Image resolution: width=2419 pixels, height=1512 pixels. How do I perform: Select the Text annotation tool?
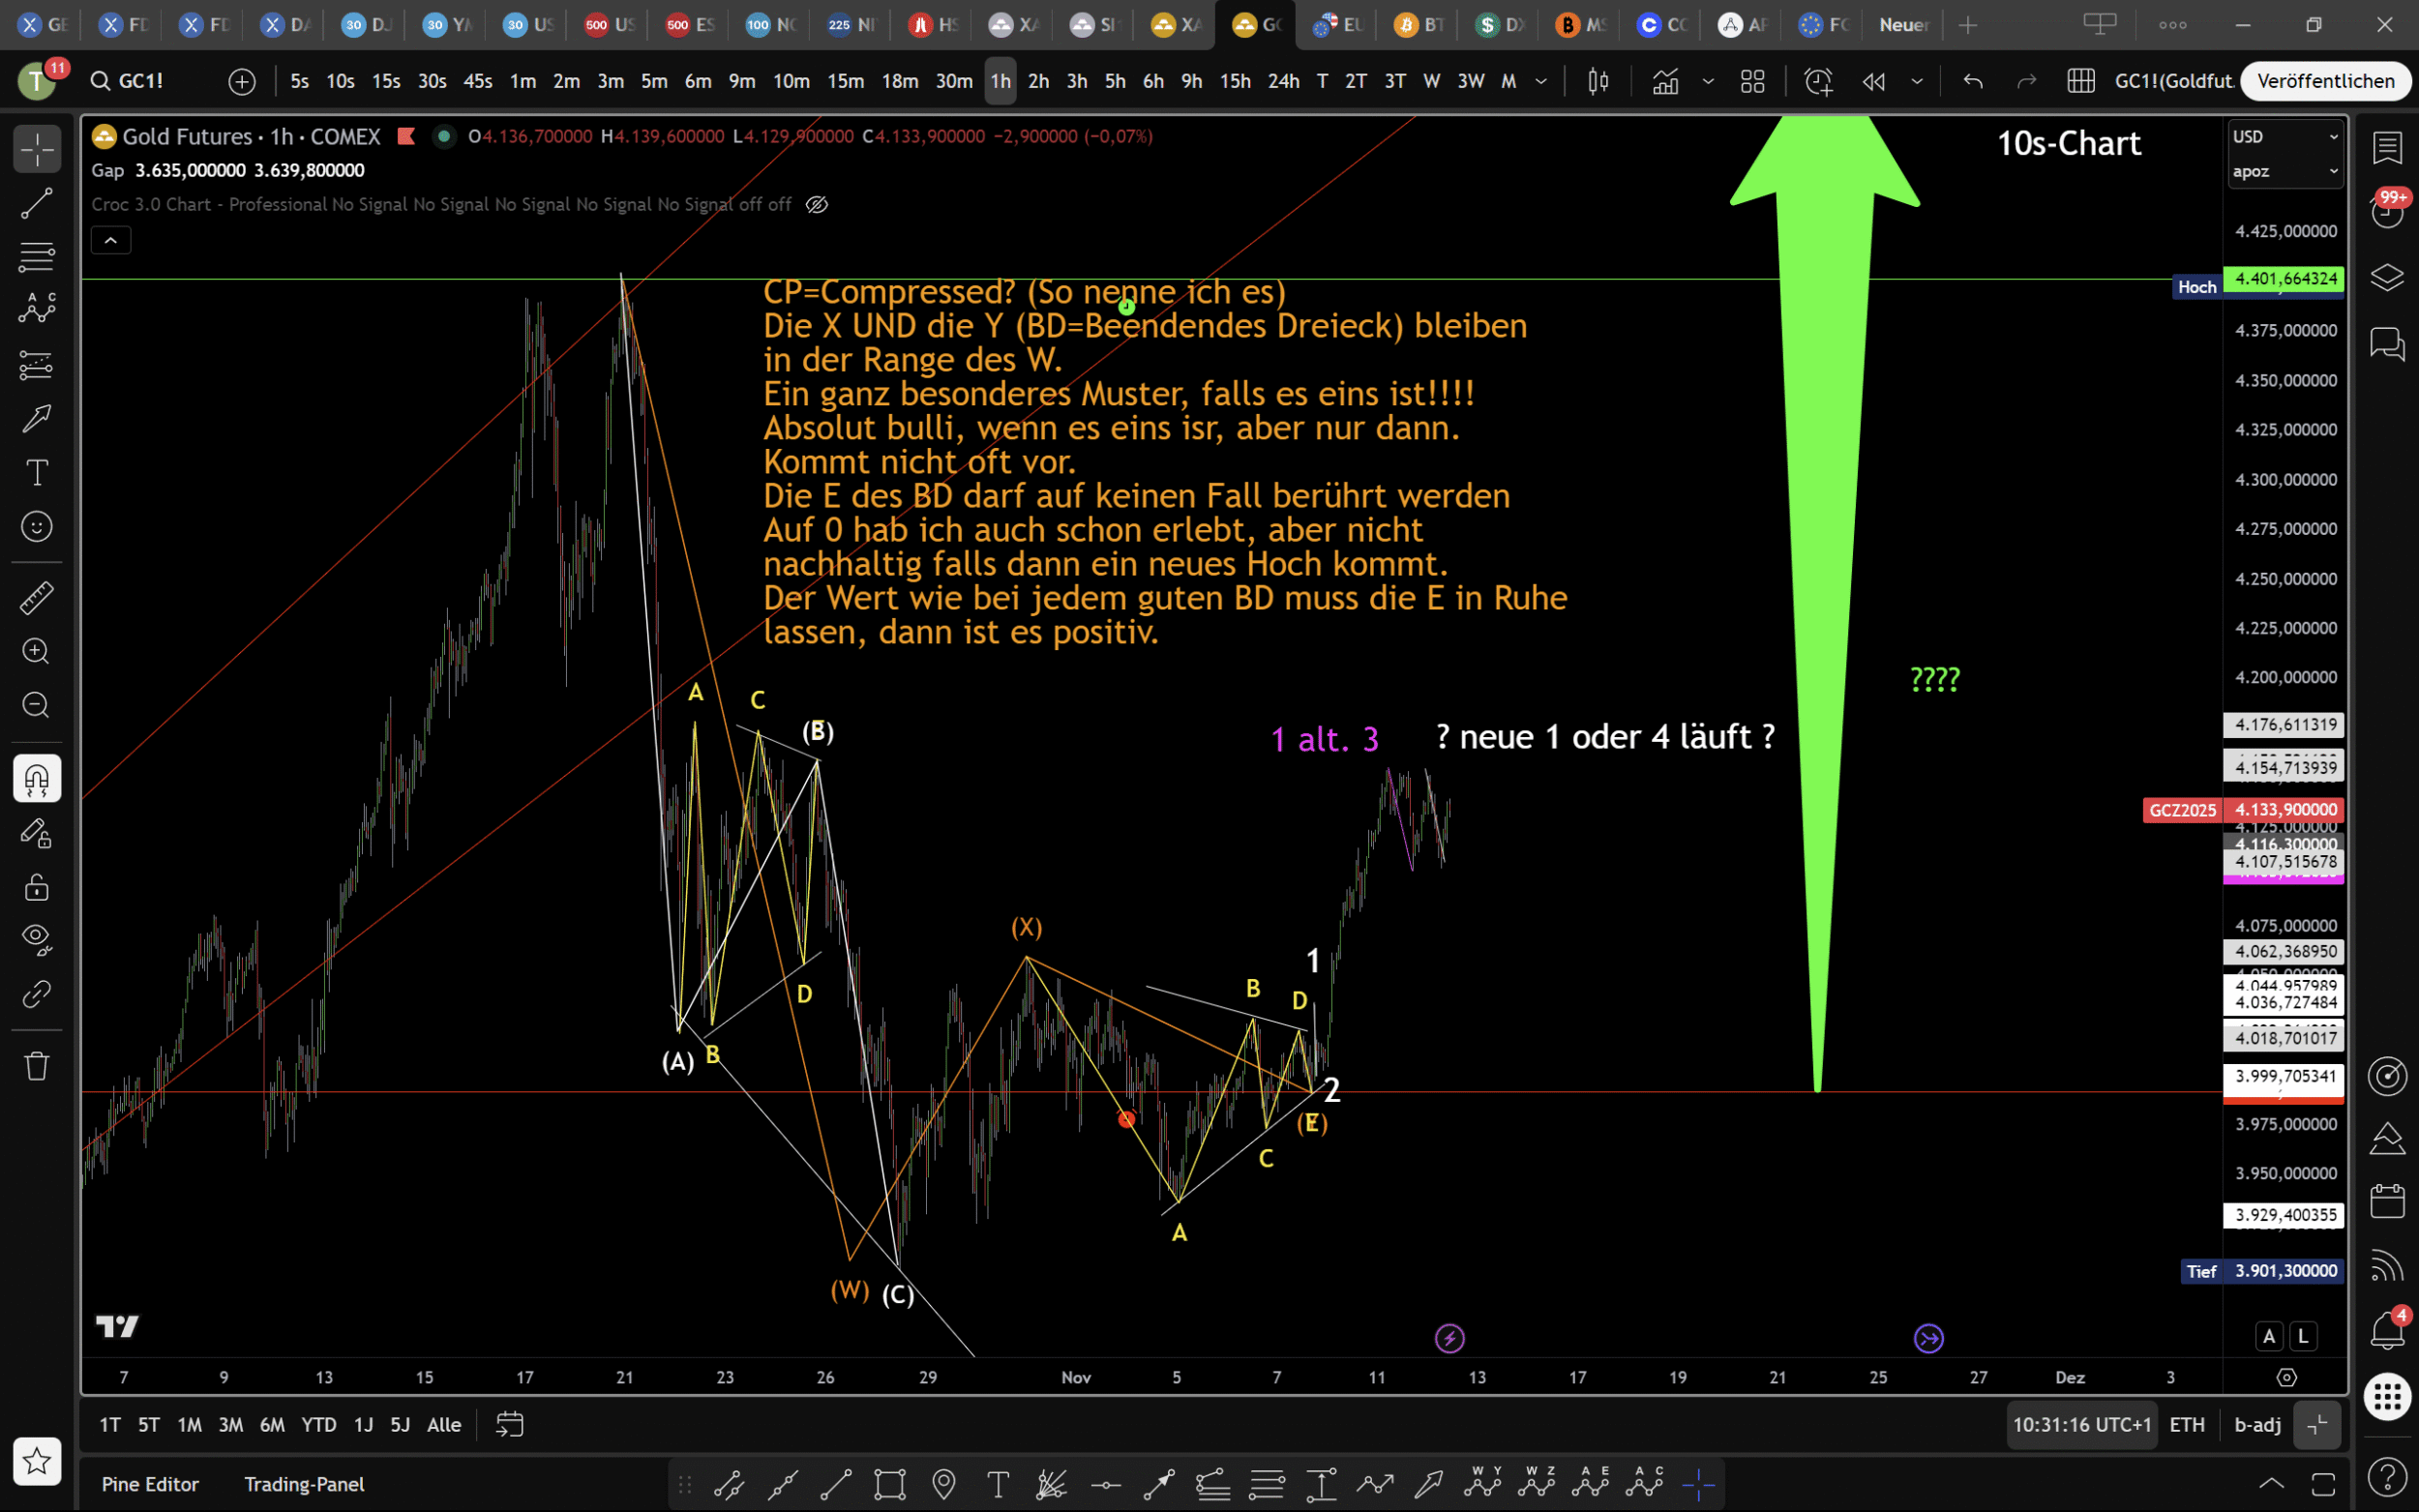[37, 472]
